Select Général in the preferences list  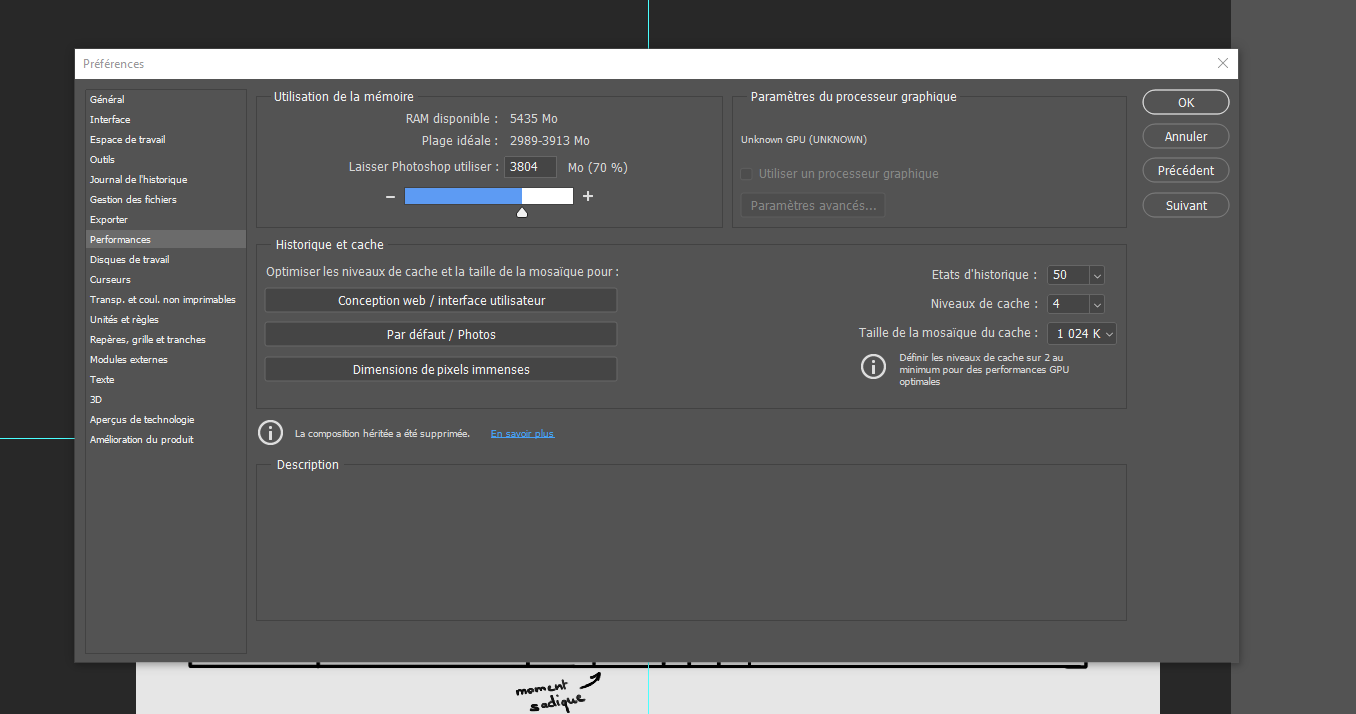point(107,100)
